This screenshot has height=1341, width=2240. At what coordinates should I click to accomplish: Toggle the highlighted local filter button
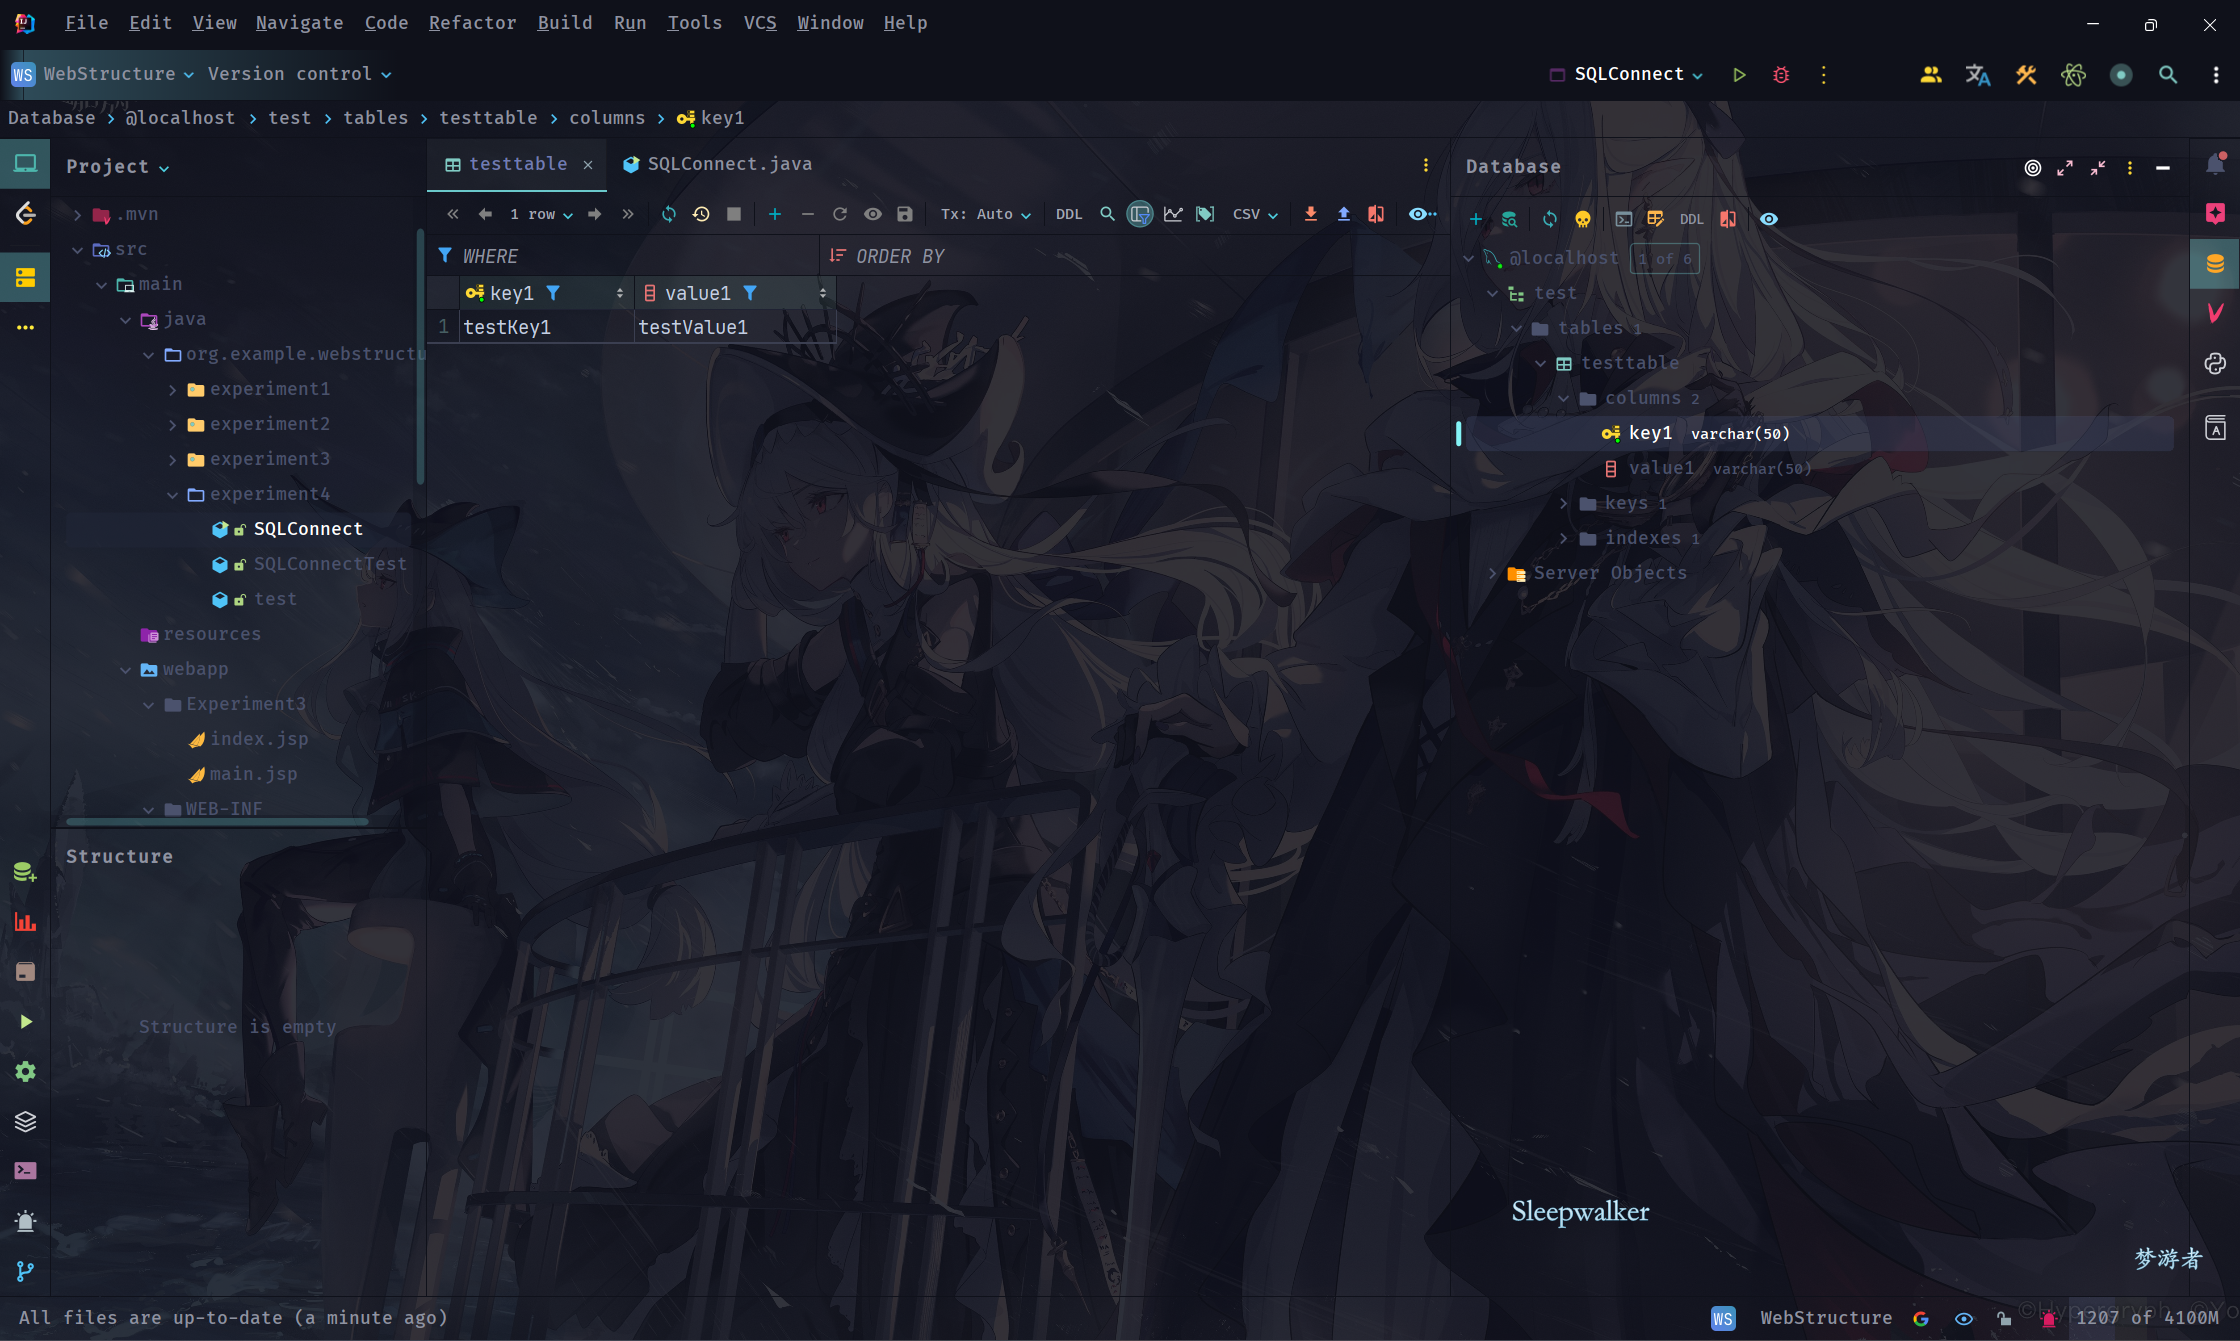tap(1140, 214)
